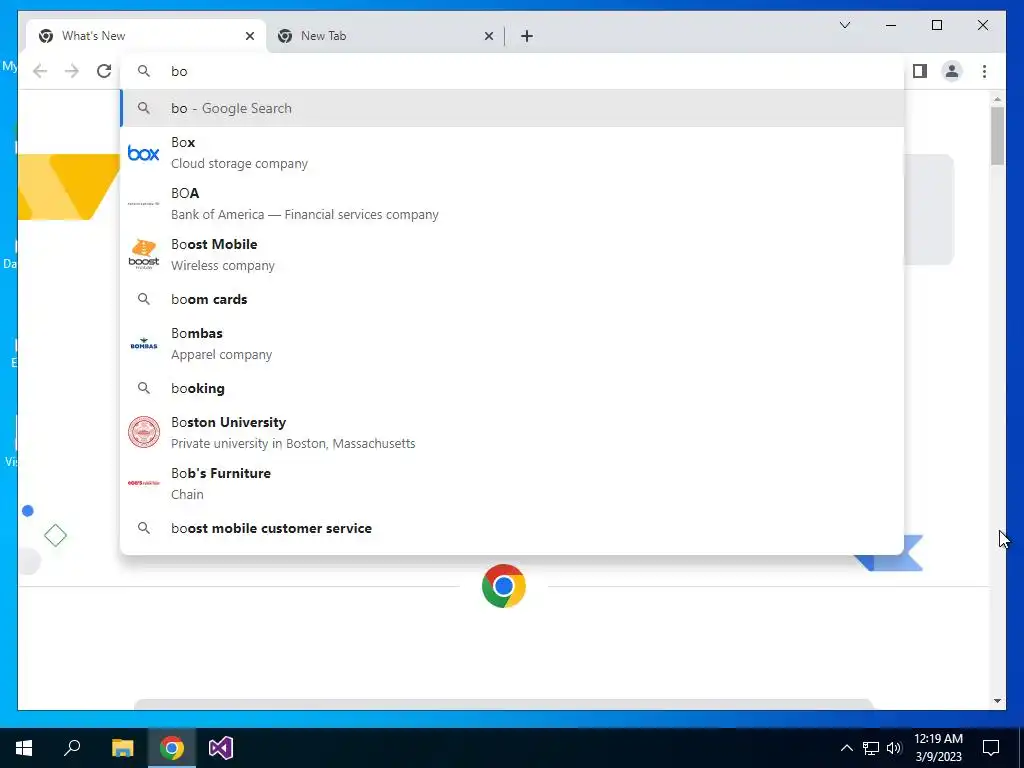Select 'bo - Google Search' suggestion
This screenshot has width=1024, height=768.
pyautogui.click(x=512, y=108)
